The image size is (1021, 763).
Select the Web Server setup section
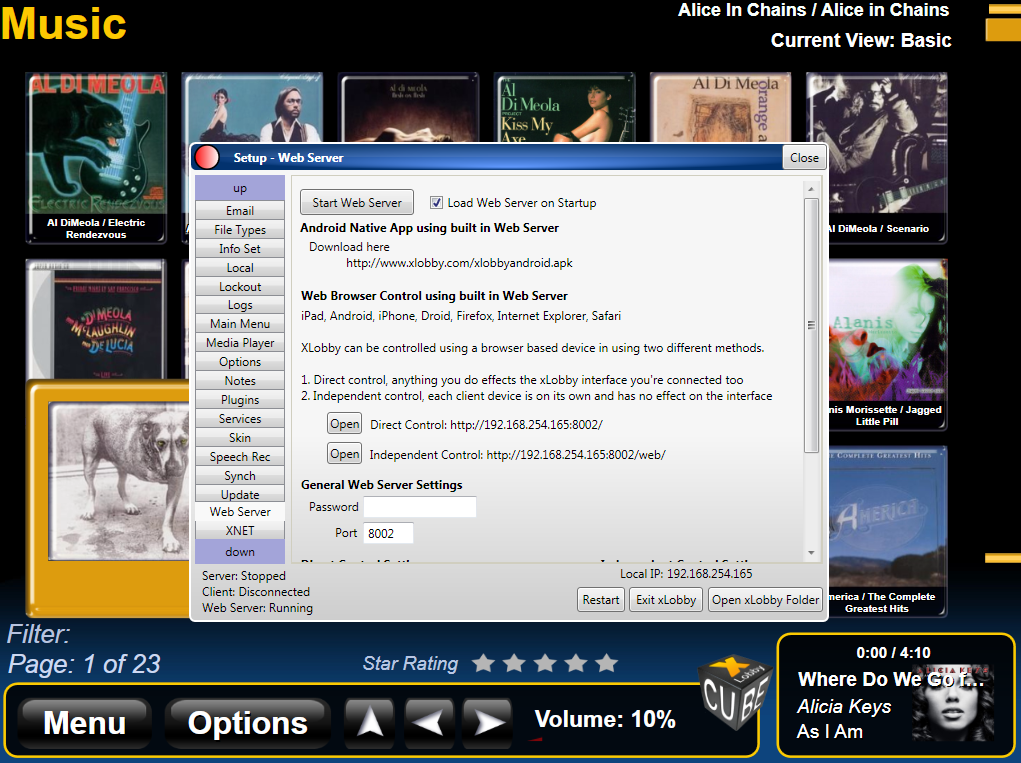point(240,512)
